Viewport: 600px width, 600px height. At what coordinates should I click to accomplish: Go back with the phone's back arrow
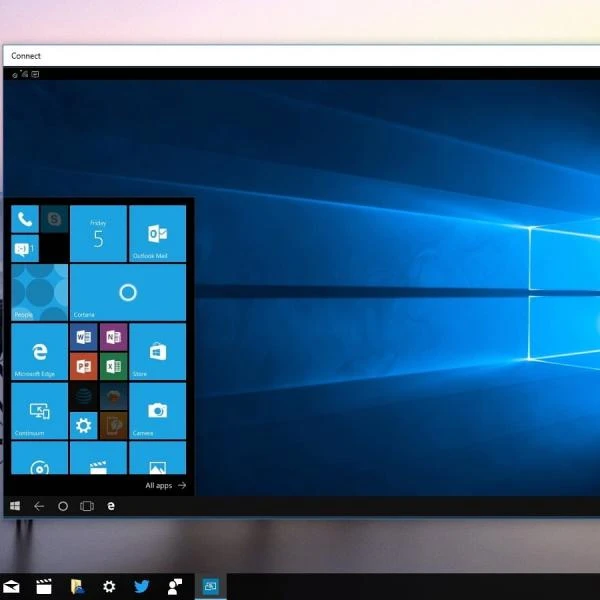39,506
